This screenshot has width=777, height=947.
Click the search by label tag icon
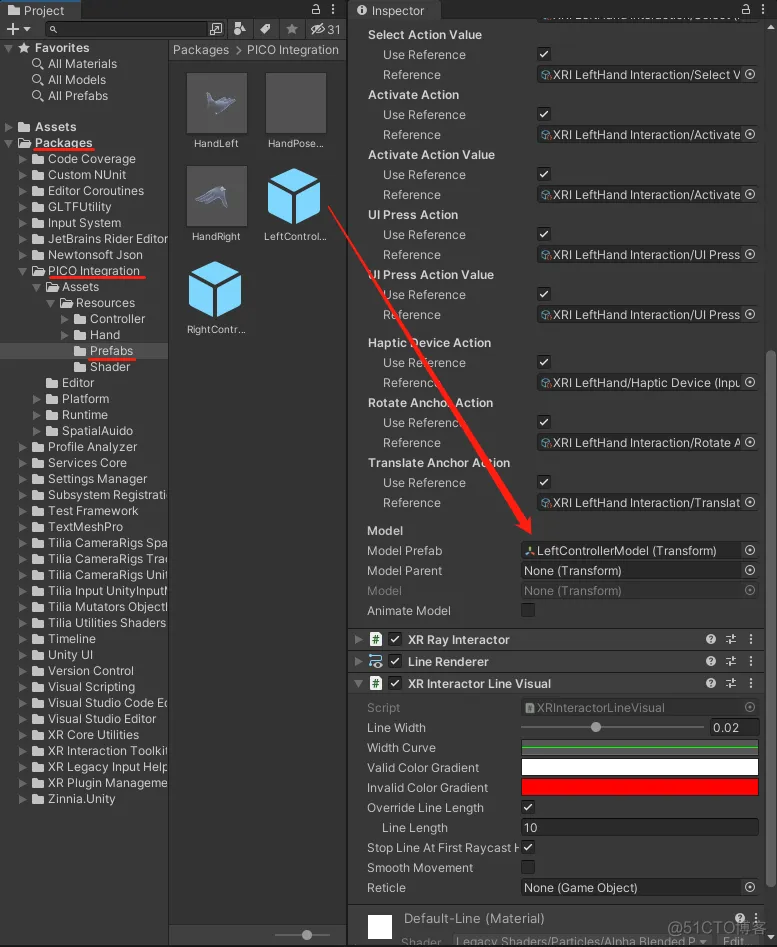coord(265,29)
